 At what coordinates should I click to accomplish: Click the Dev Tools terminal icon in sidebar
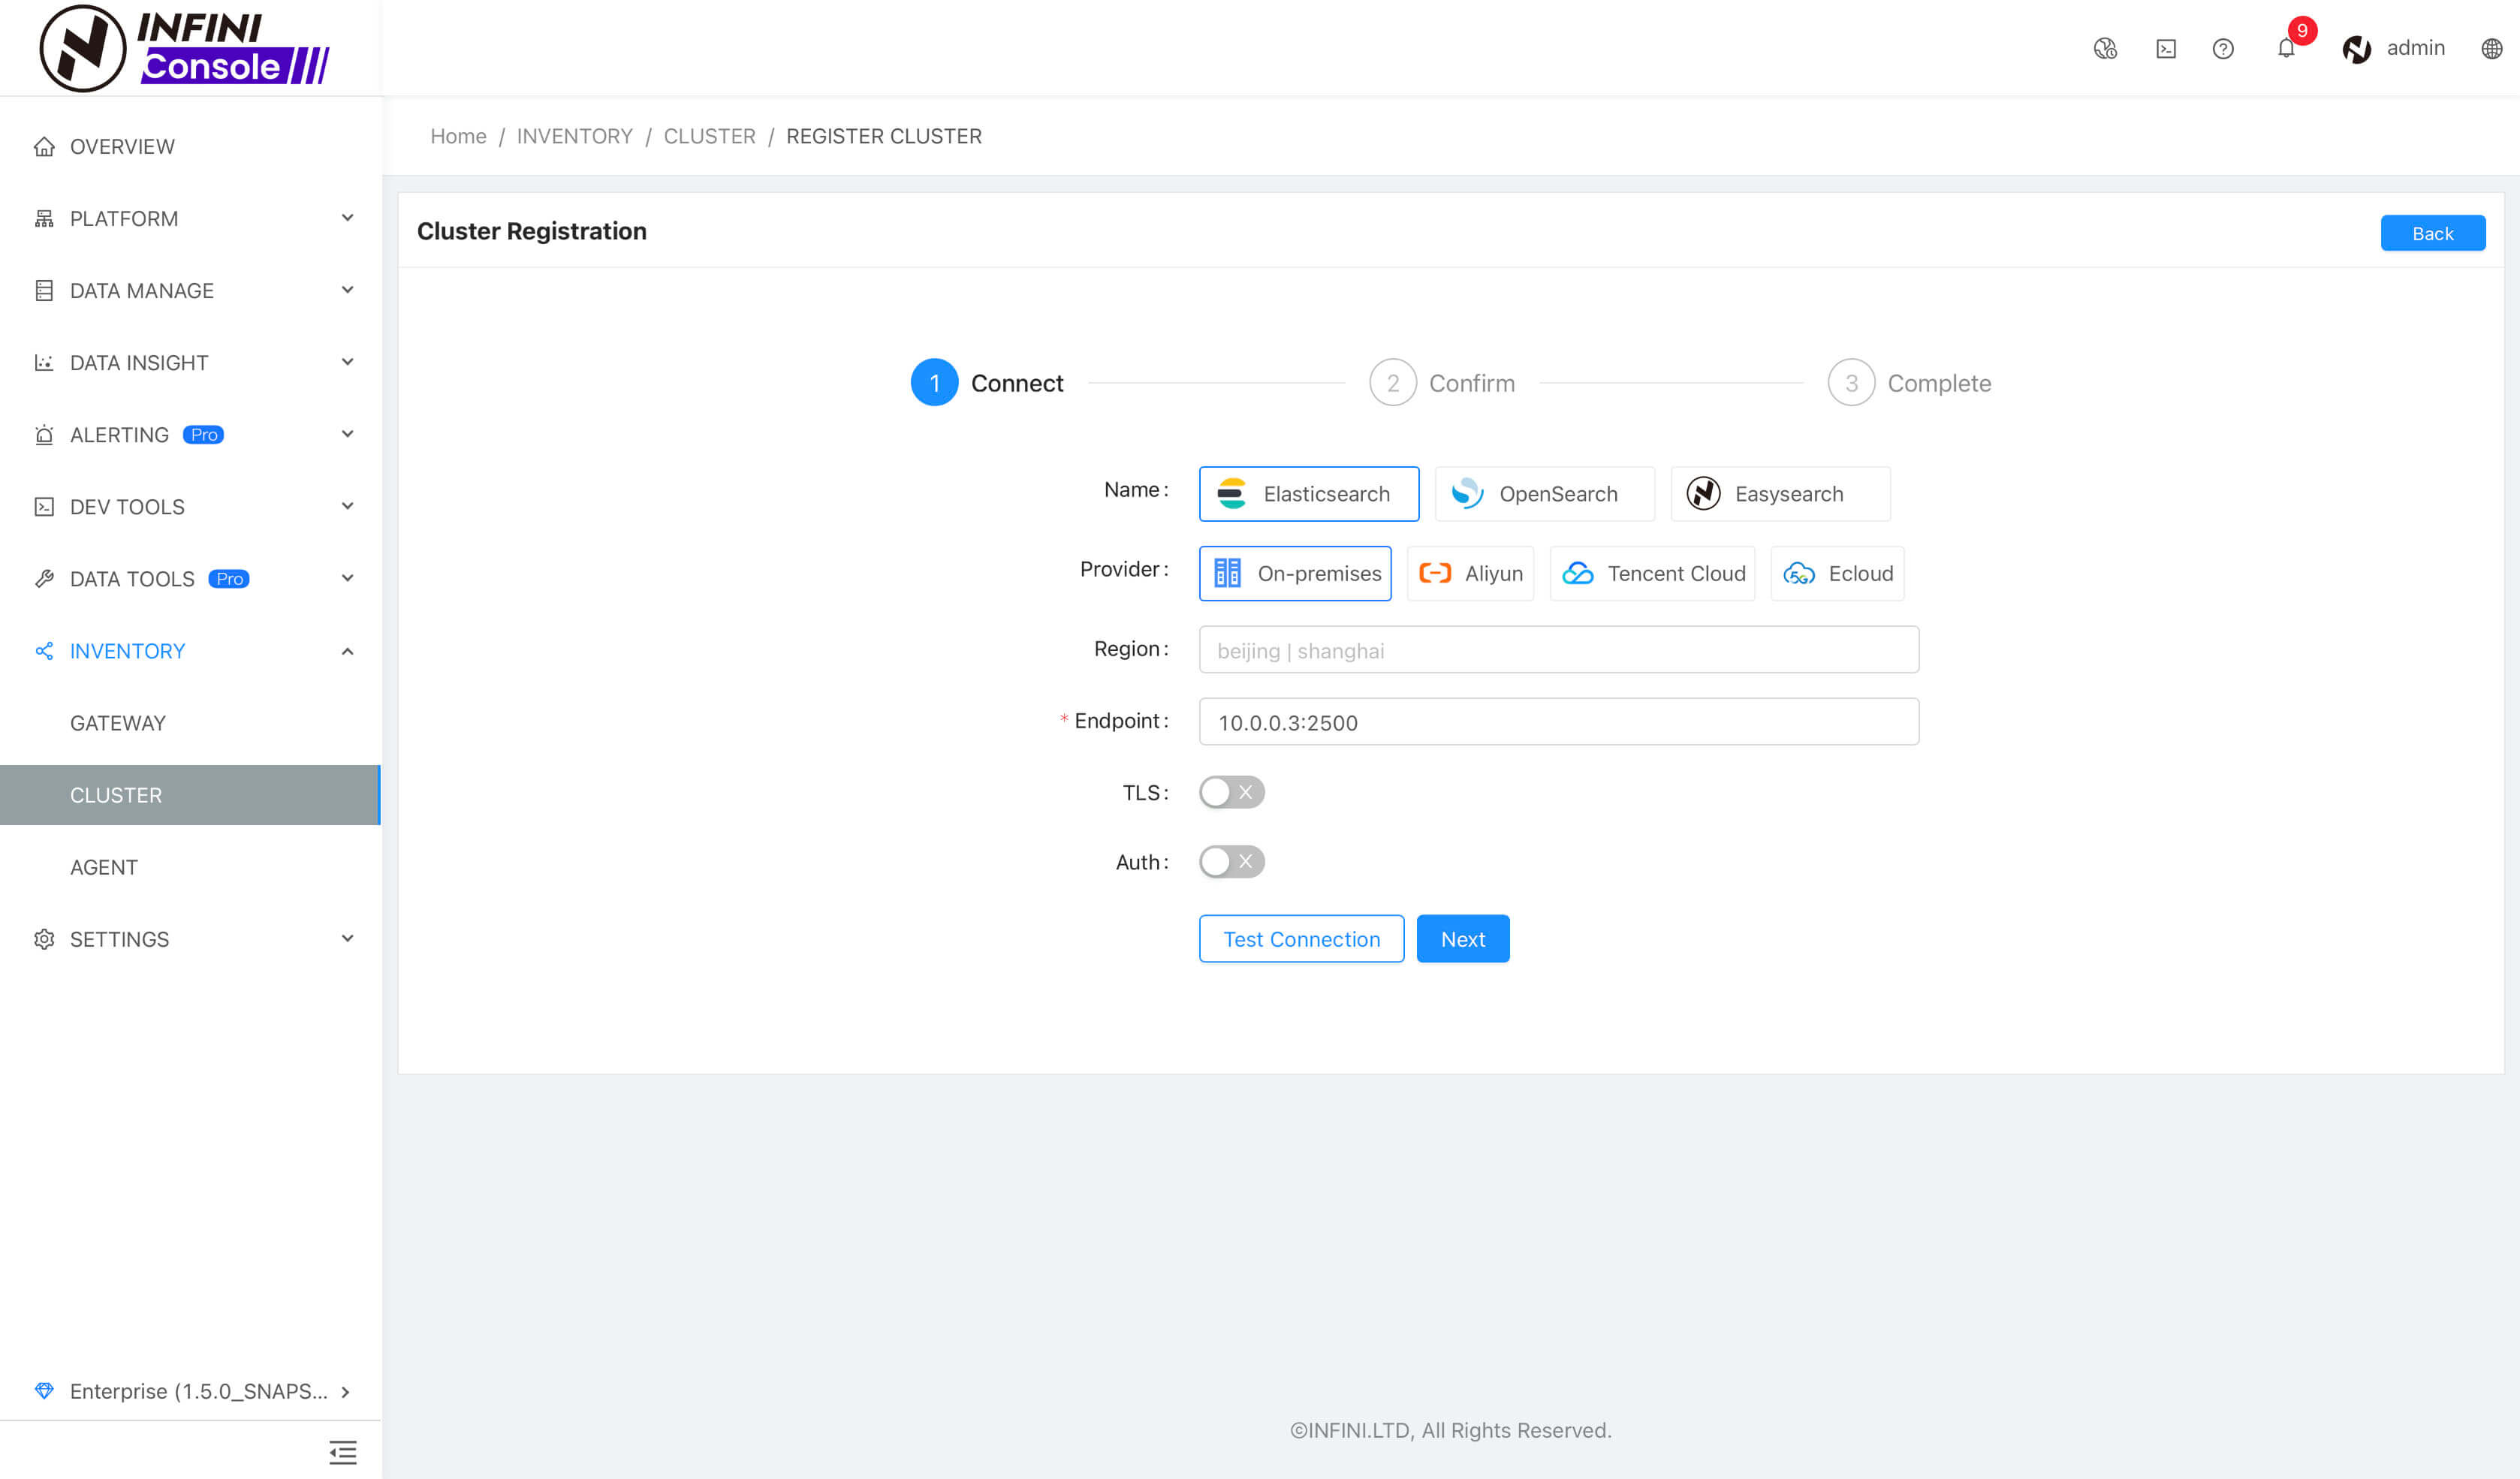pyautogui.click(x=44, y=507)
